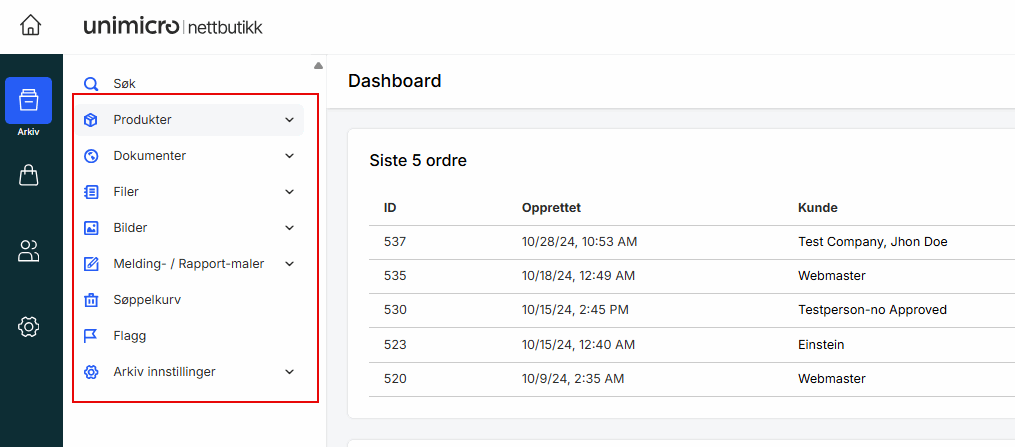Open the users icon in left rail
1015x447 pixels.
tap(29, 251)
